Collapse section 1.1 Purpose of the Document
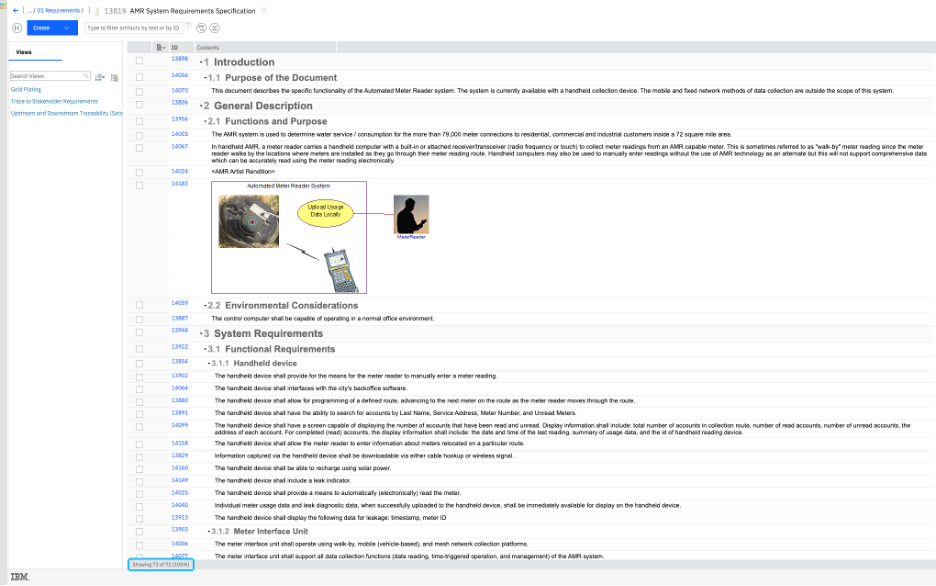936x586 pixels. point(205,78)
